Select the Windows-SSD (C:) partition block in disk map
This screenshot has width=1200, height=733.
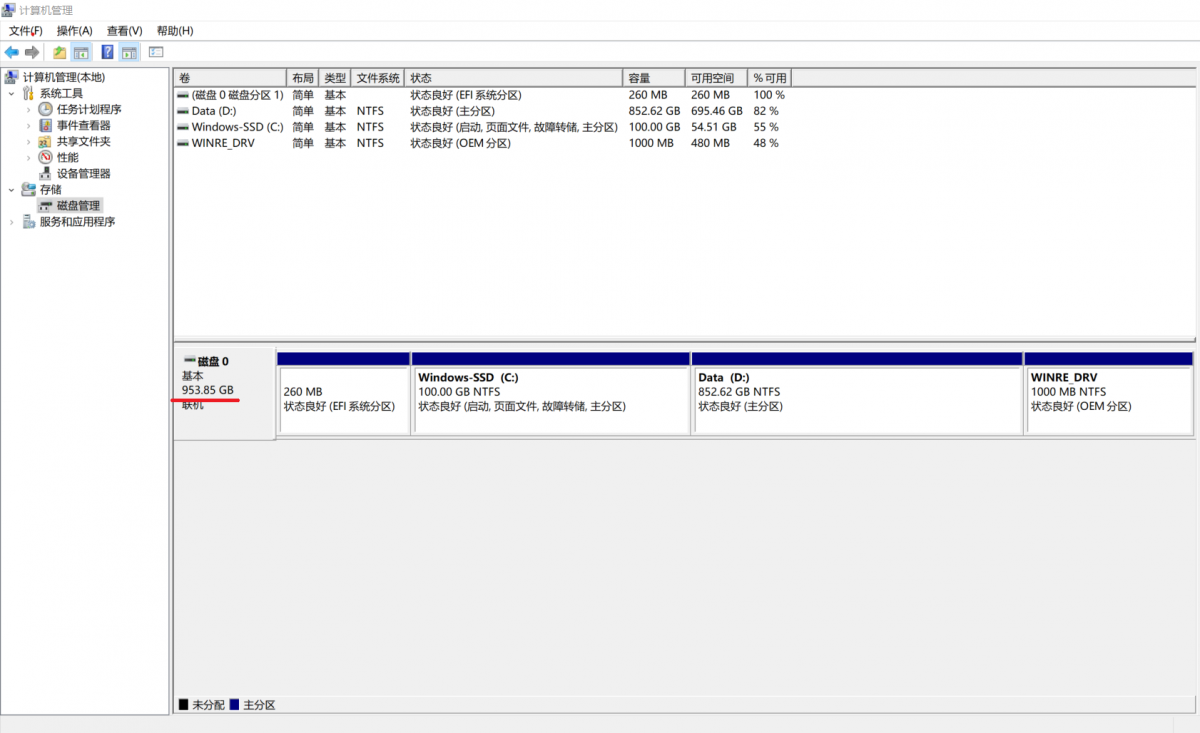(551, 399)
